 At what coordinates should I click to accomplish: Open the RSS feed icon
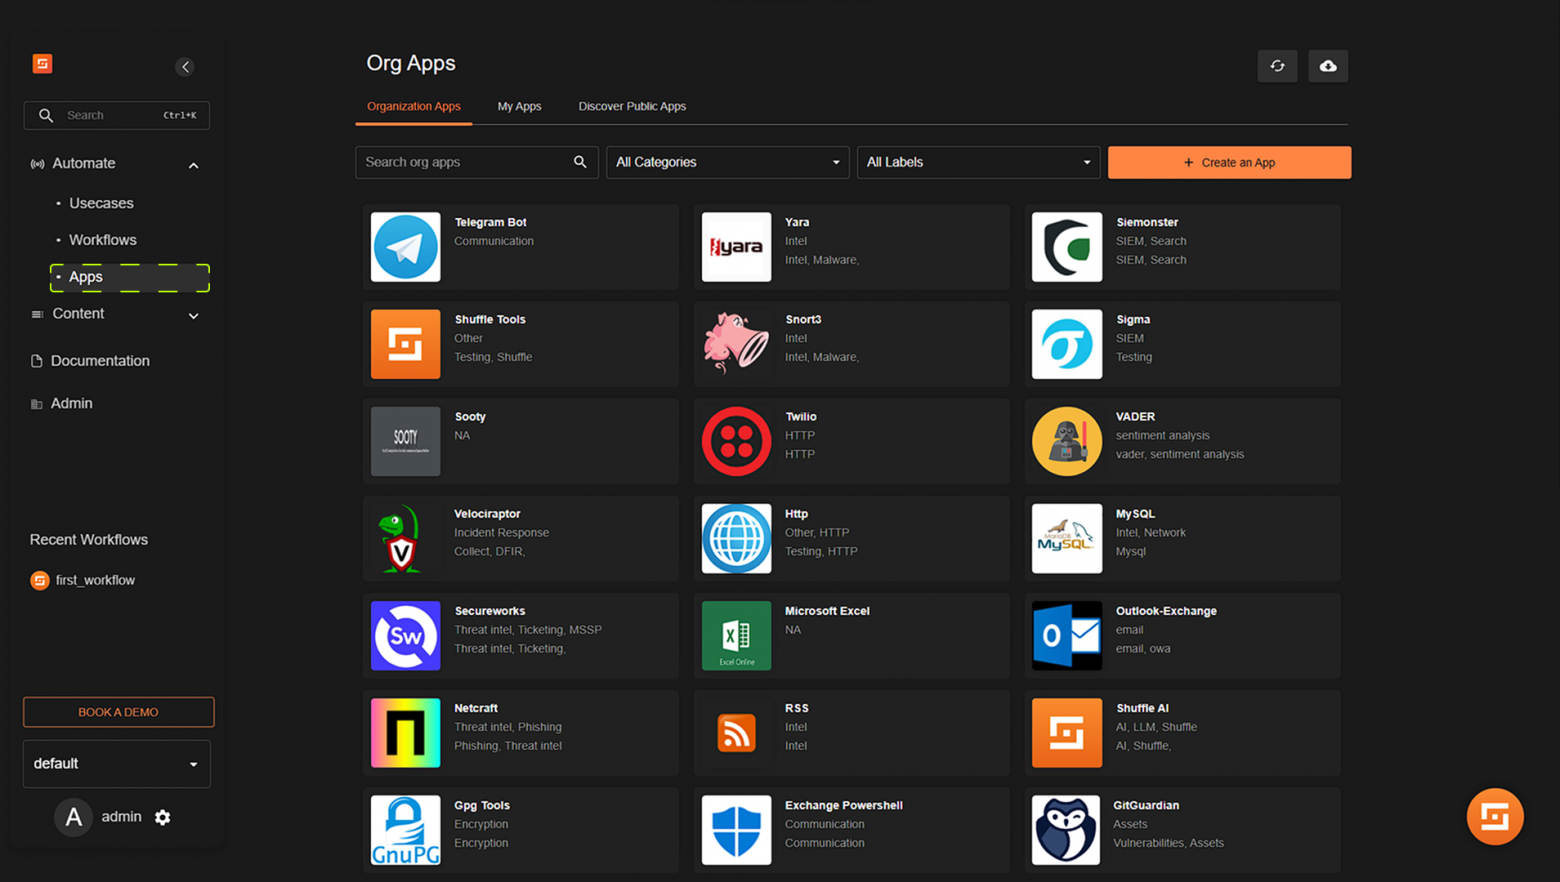tap(736, 732)
